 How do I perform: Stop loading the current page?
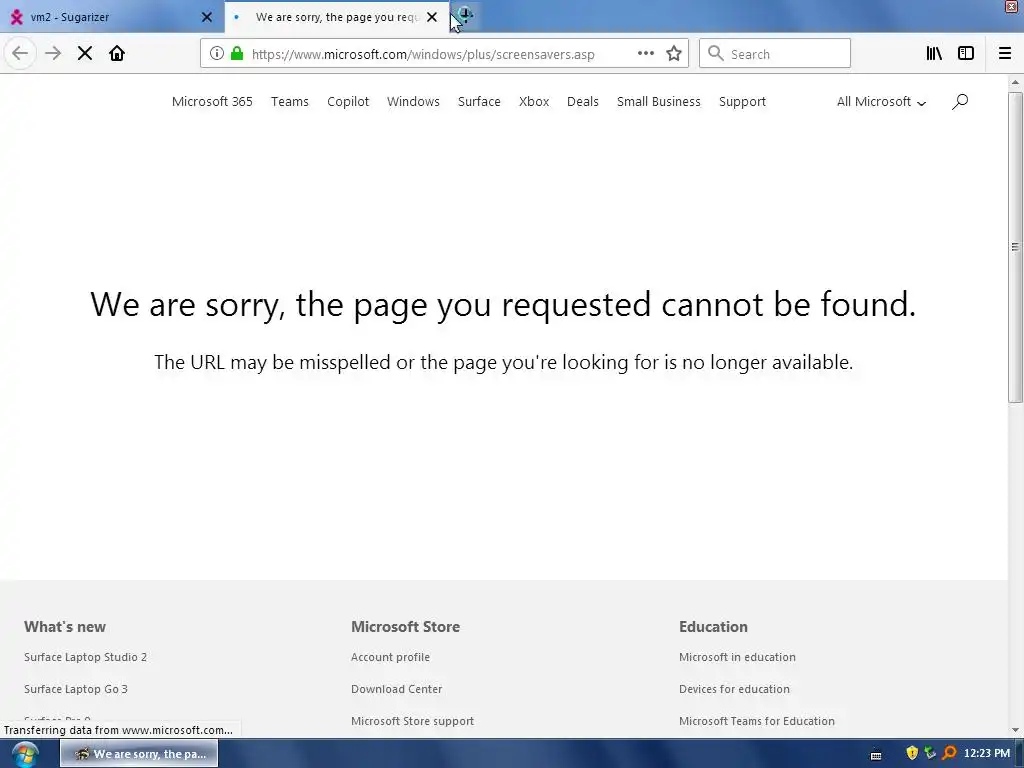pyautogui.click(x=85, y=54)
